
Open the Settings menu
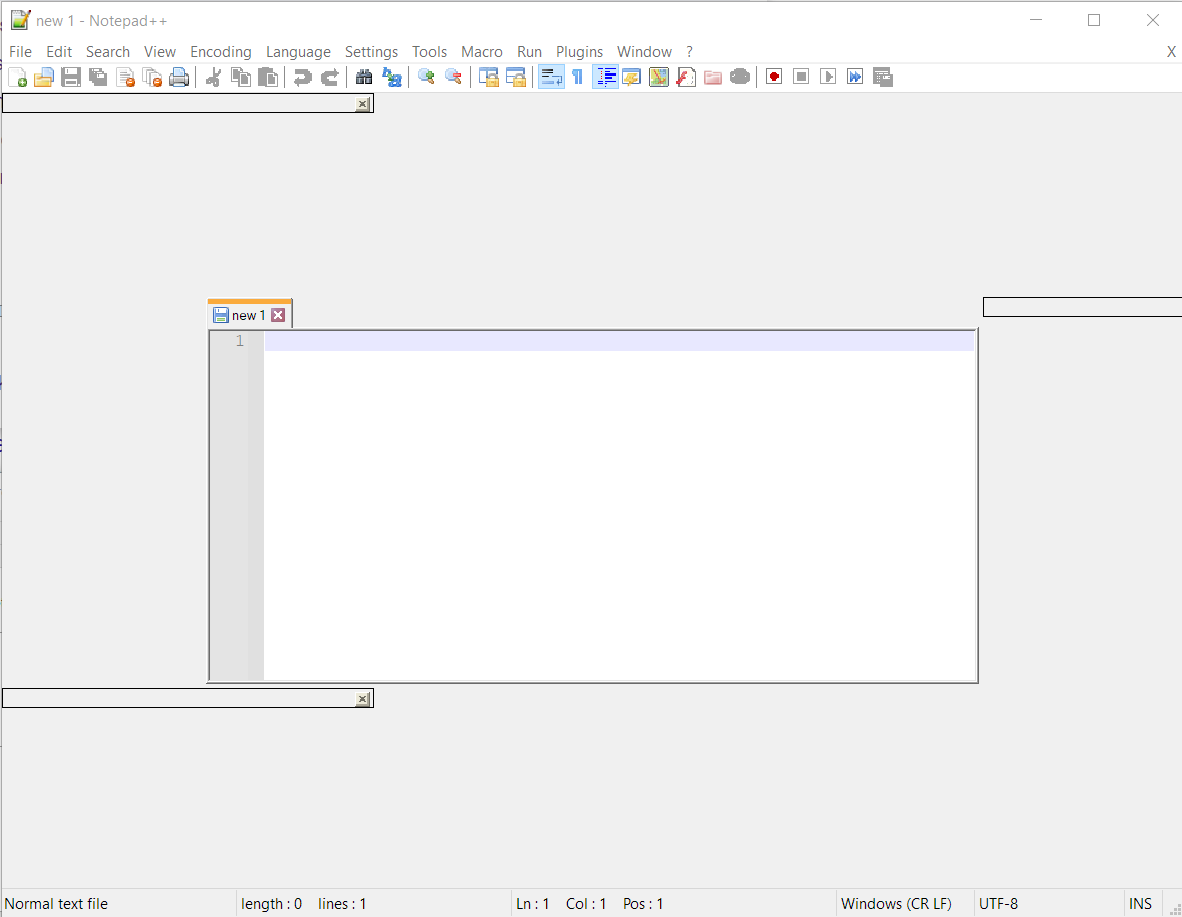[372, 51]
